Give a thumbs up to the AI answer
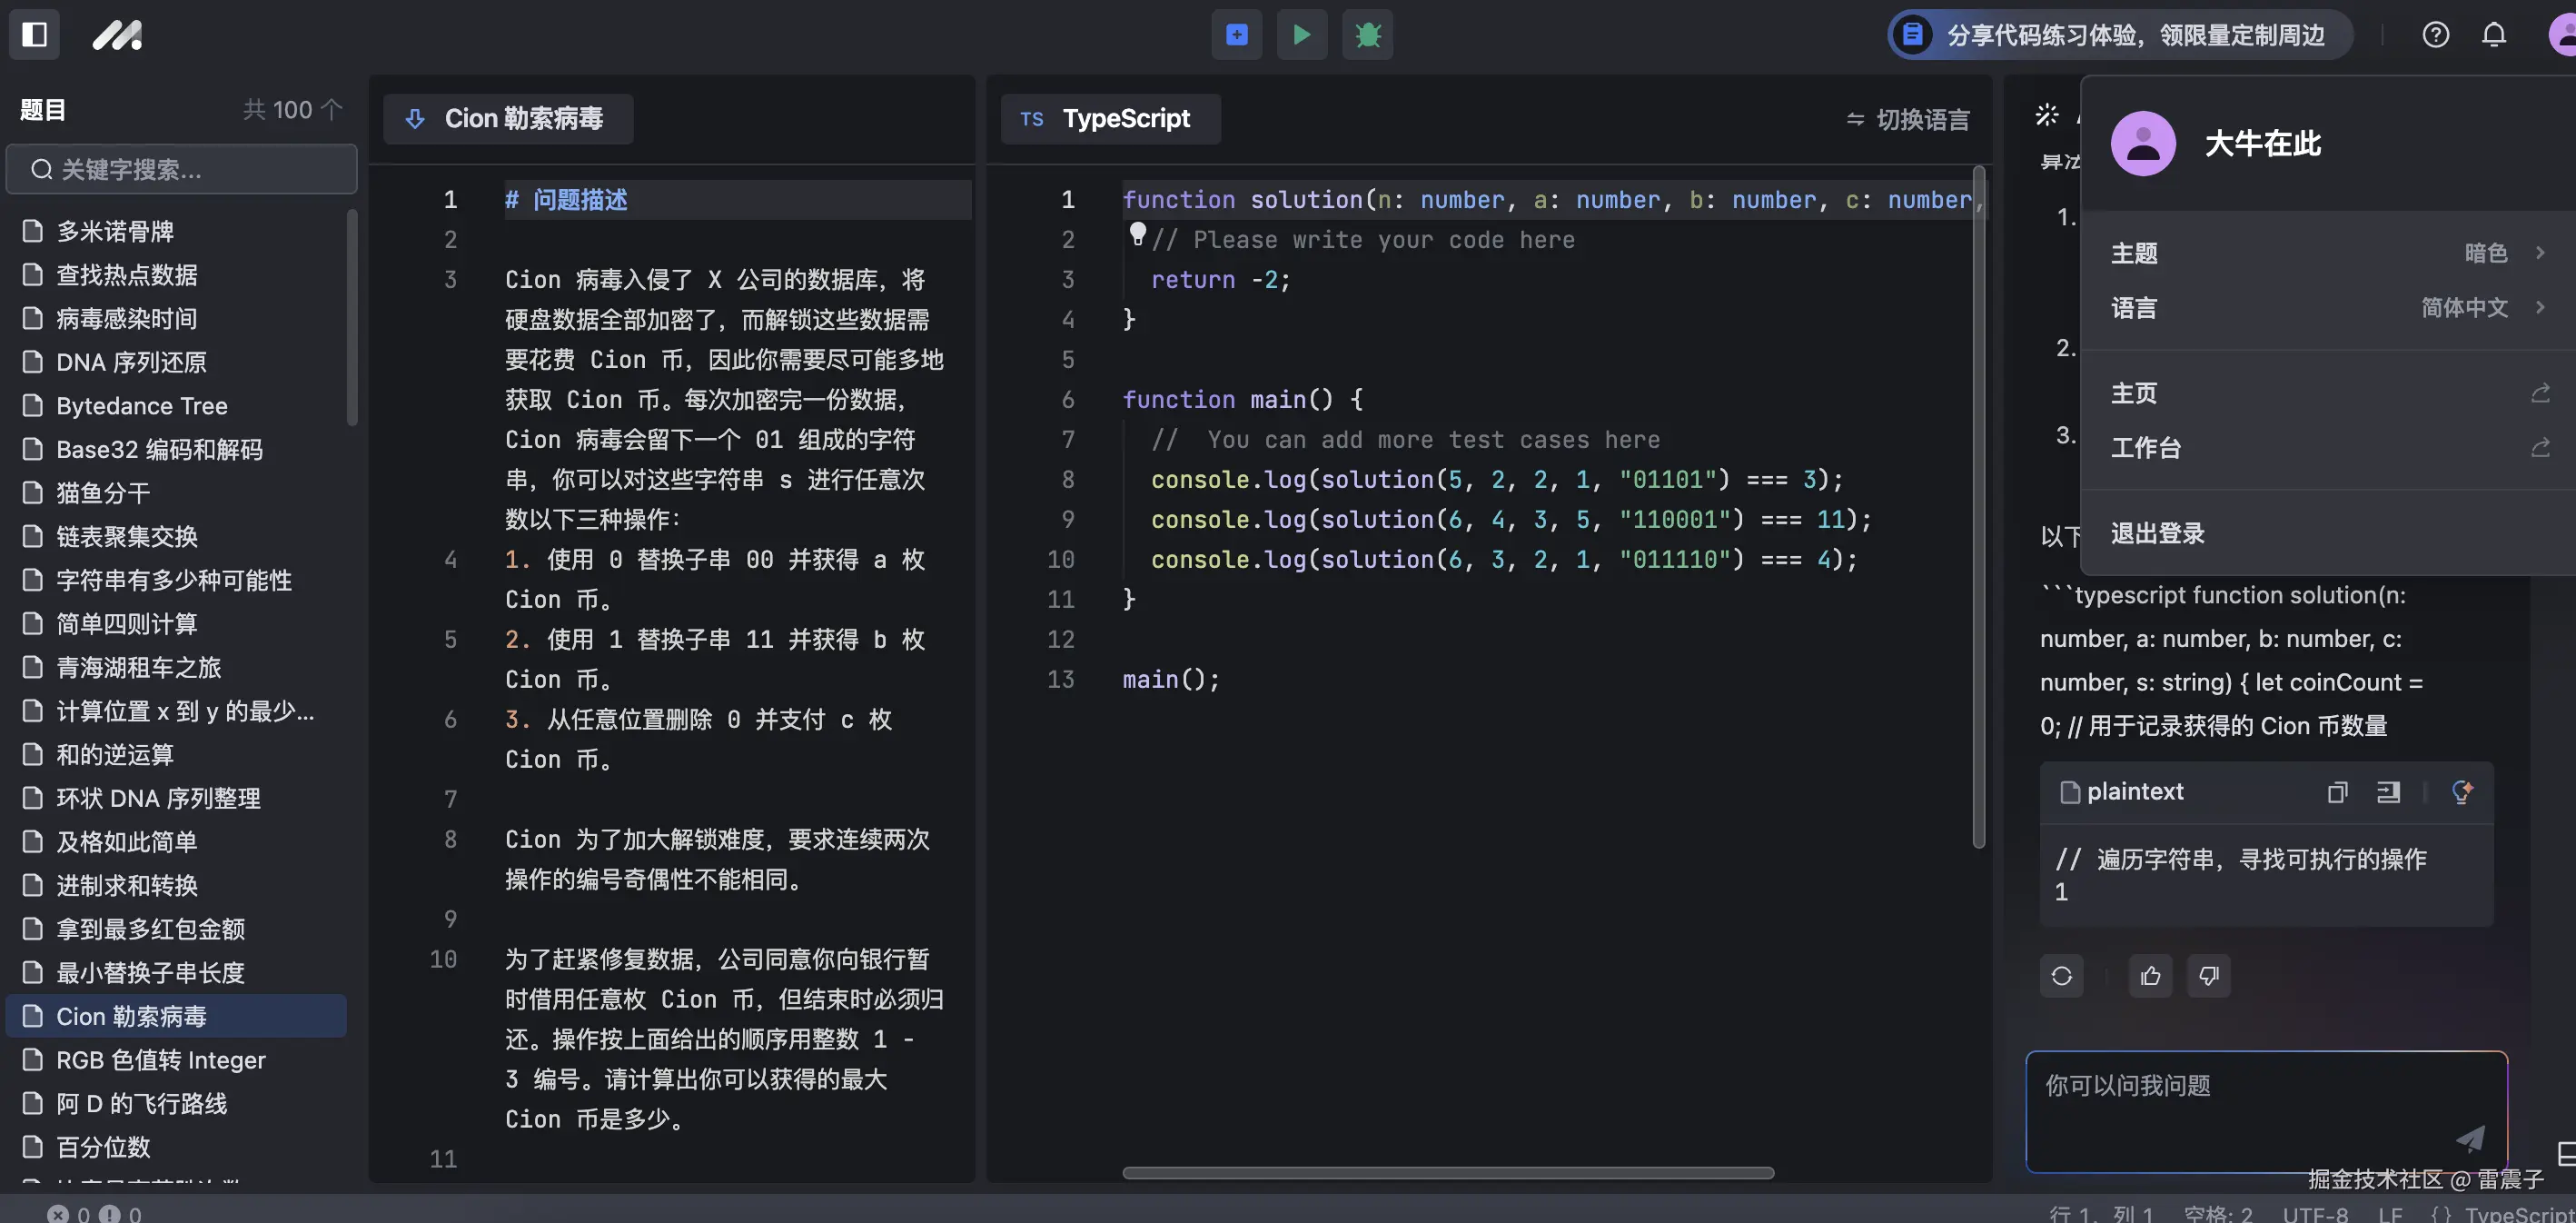Viewport: 2576px width, 1223px height. tap(2150, 976)
